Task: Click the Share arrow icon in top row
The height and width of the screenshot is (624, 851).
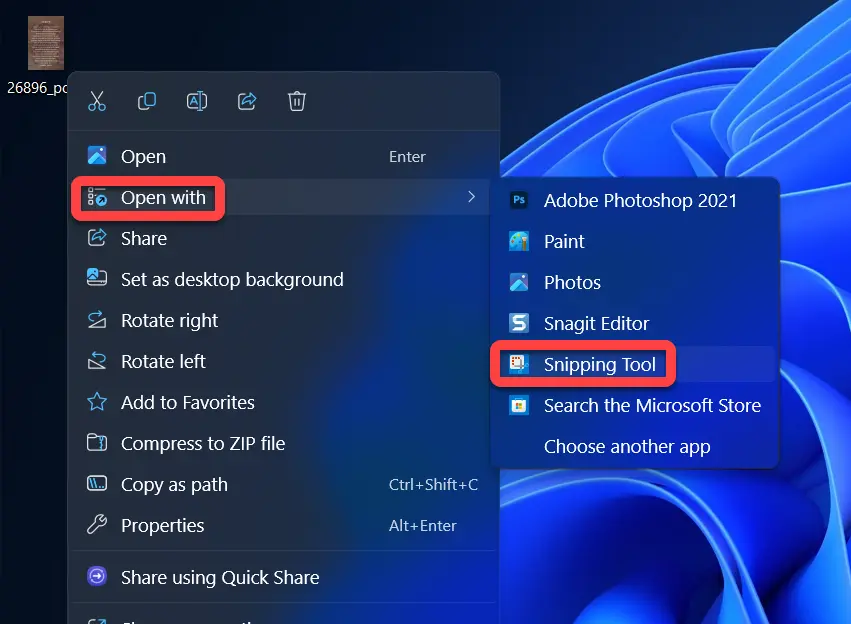Action: pyautogui.click(x=247, y=101)
